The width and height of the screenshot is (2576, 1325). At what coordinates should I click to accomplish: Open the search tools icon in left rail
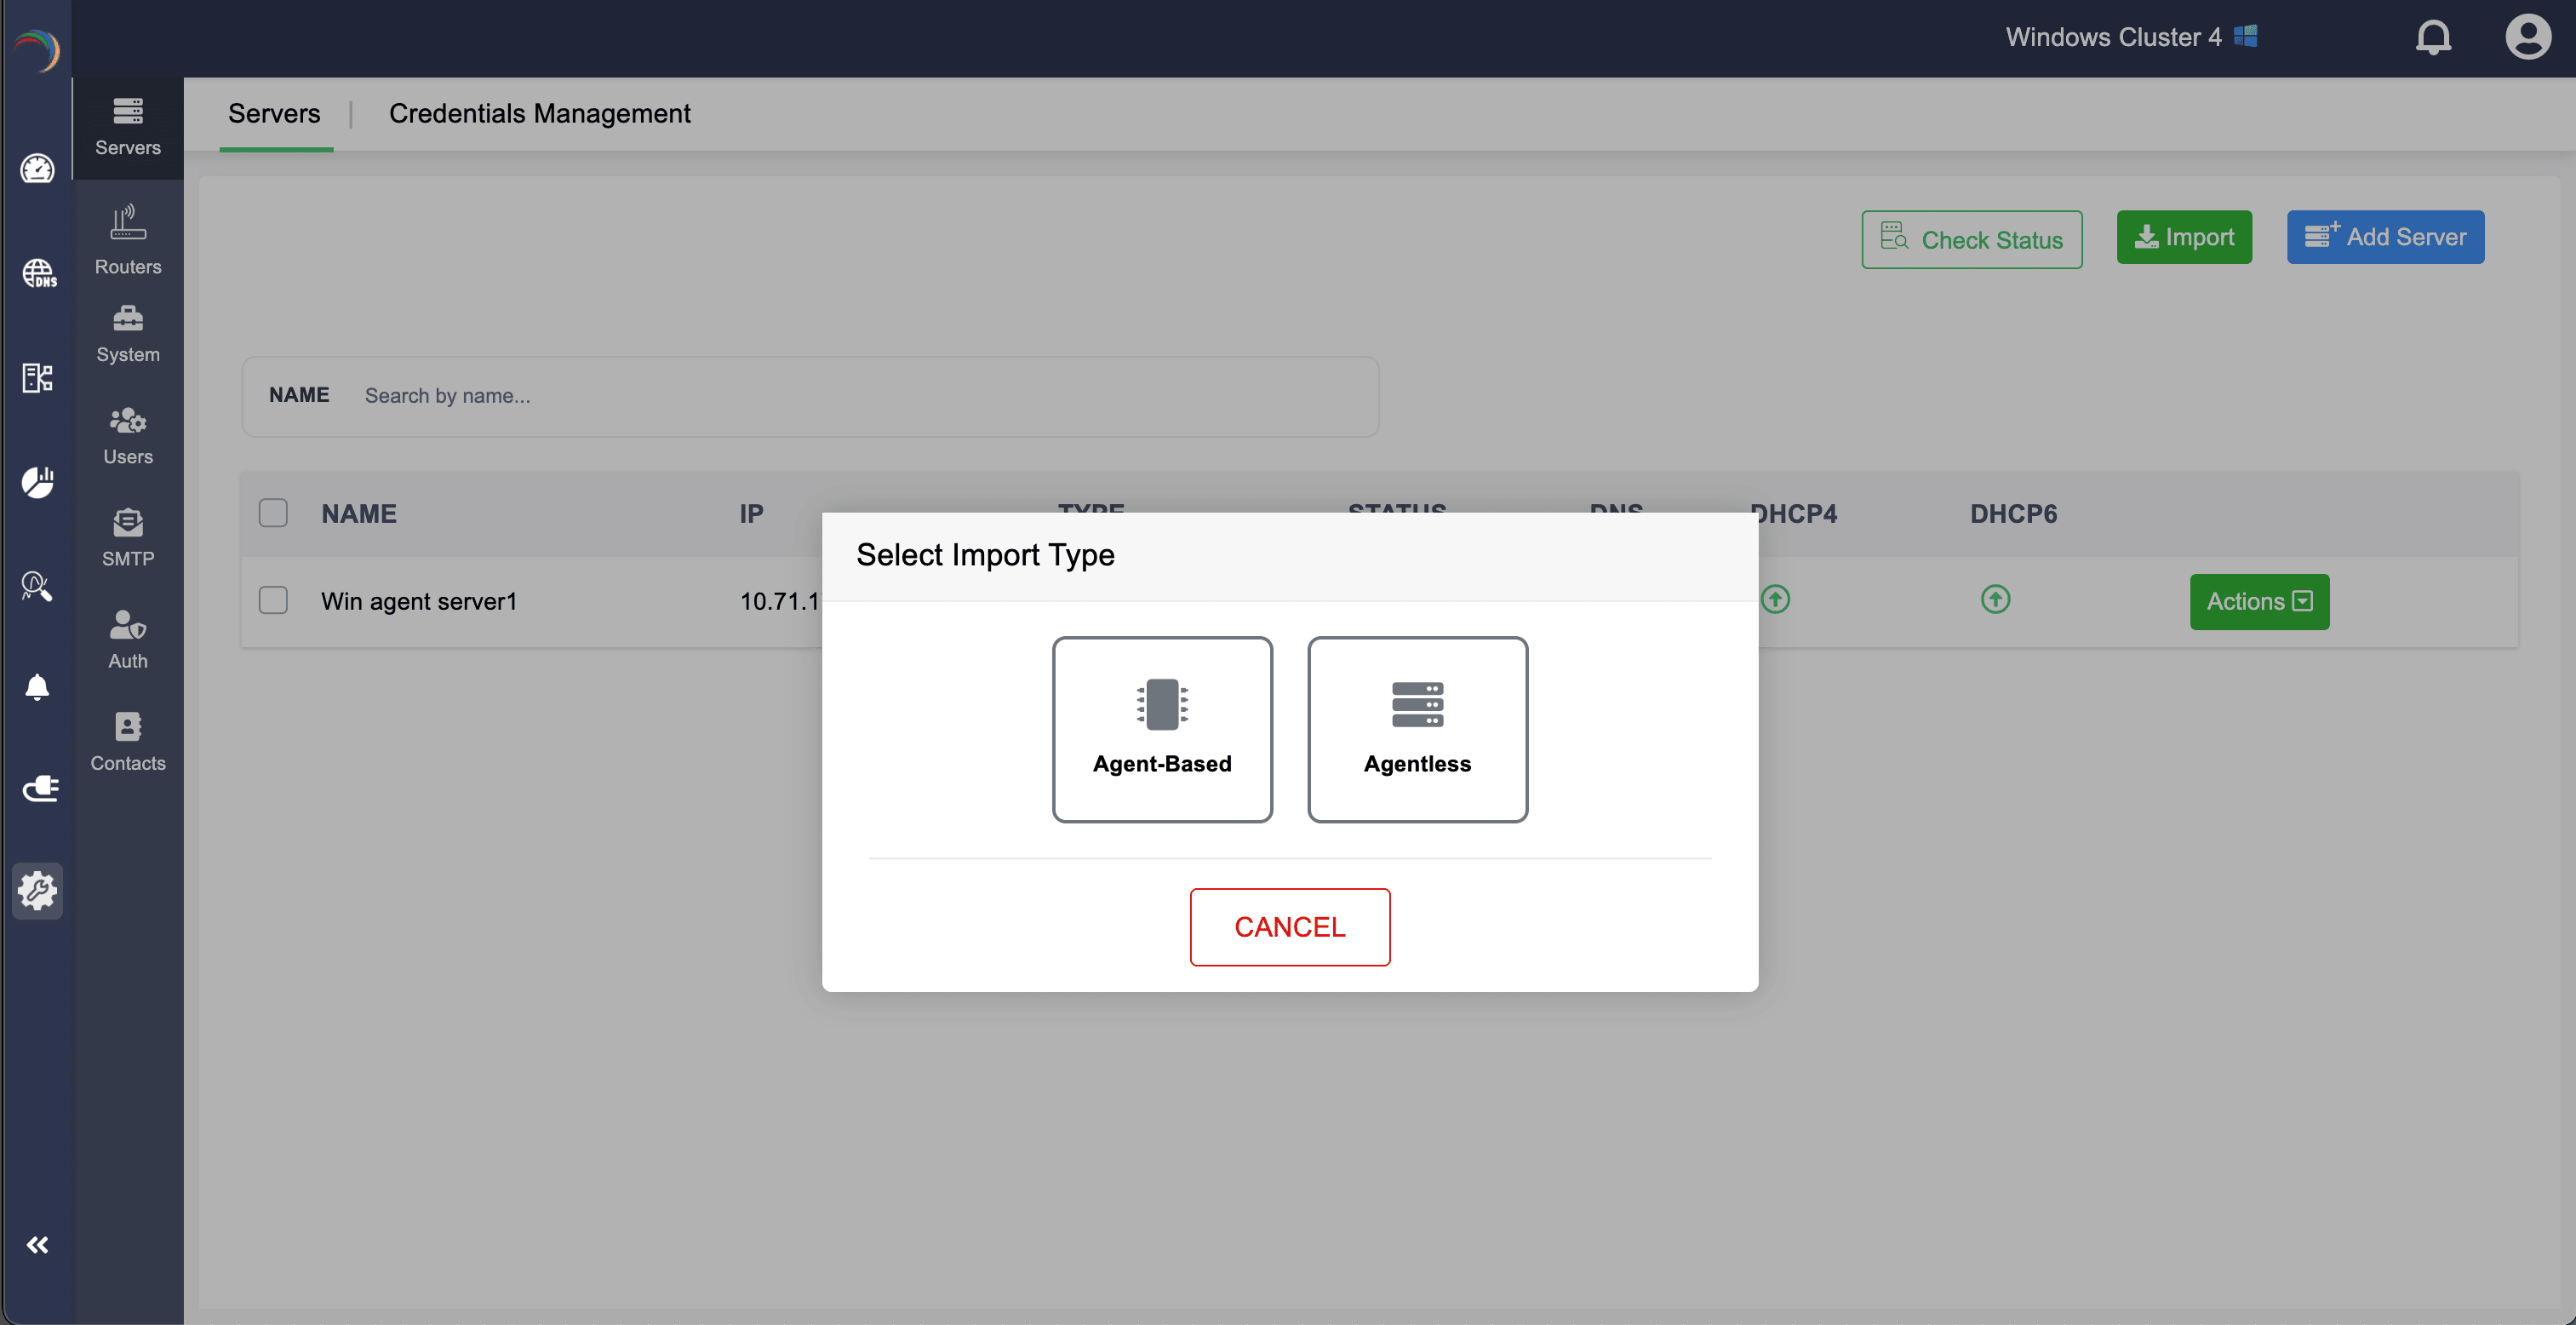pyautogui.click(x=38, y=586)
